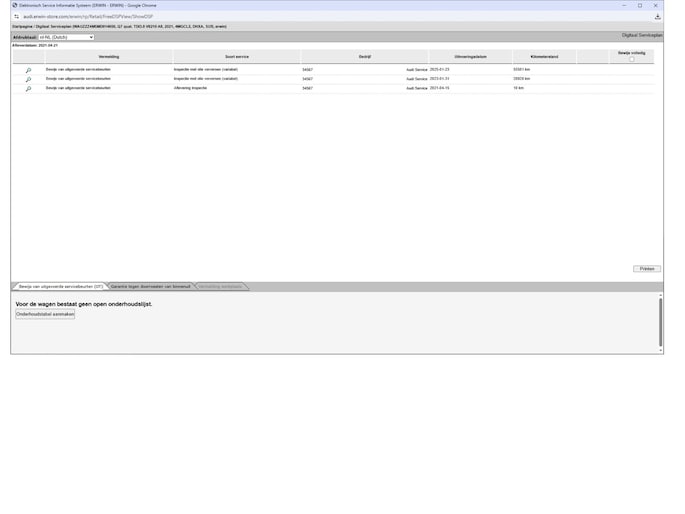Switch to 'Bewijs van uitgevoerde servicebeurten' tab
The width and height of the screenshot is (685, 514).
[61, 286]
